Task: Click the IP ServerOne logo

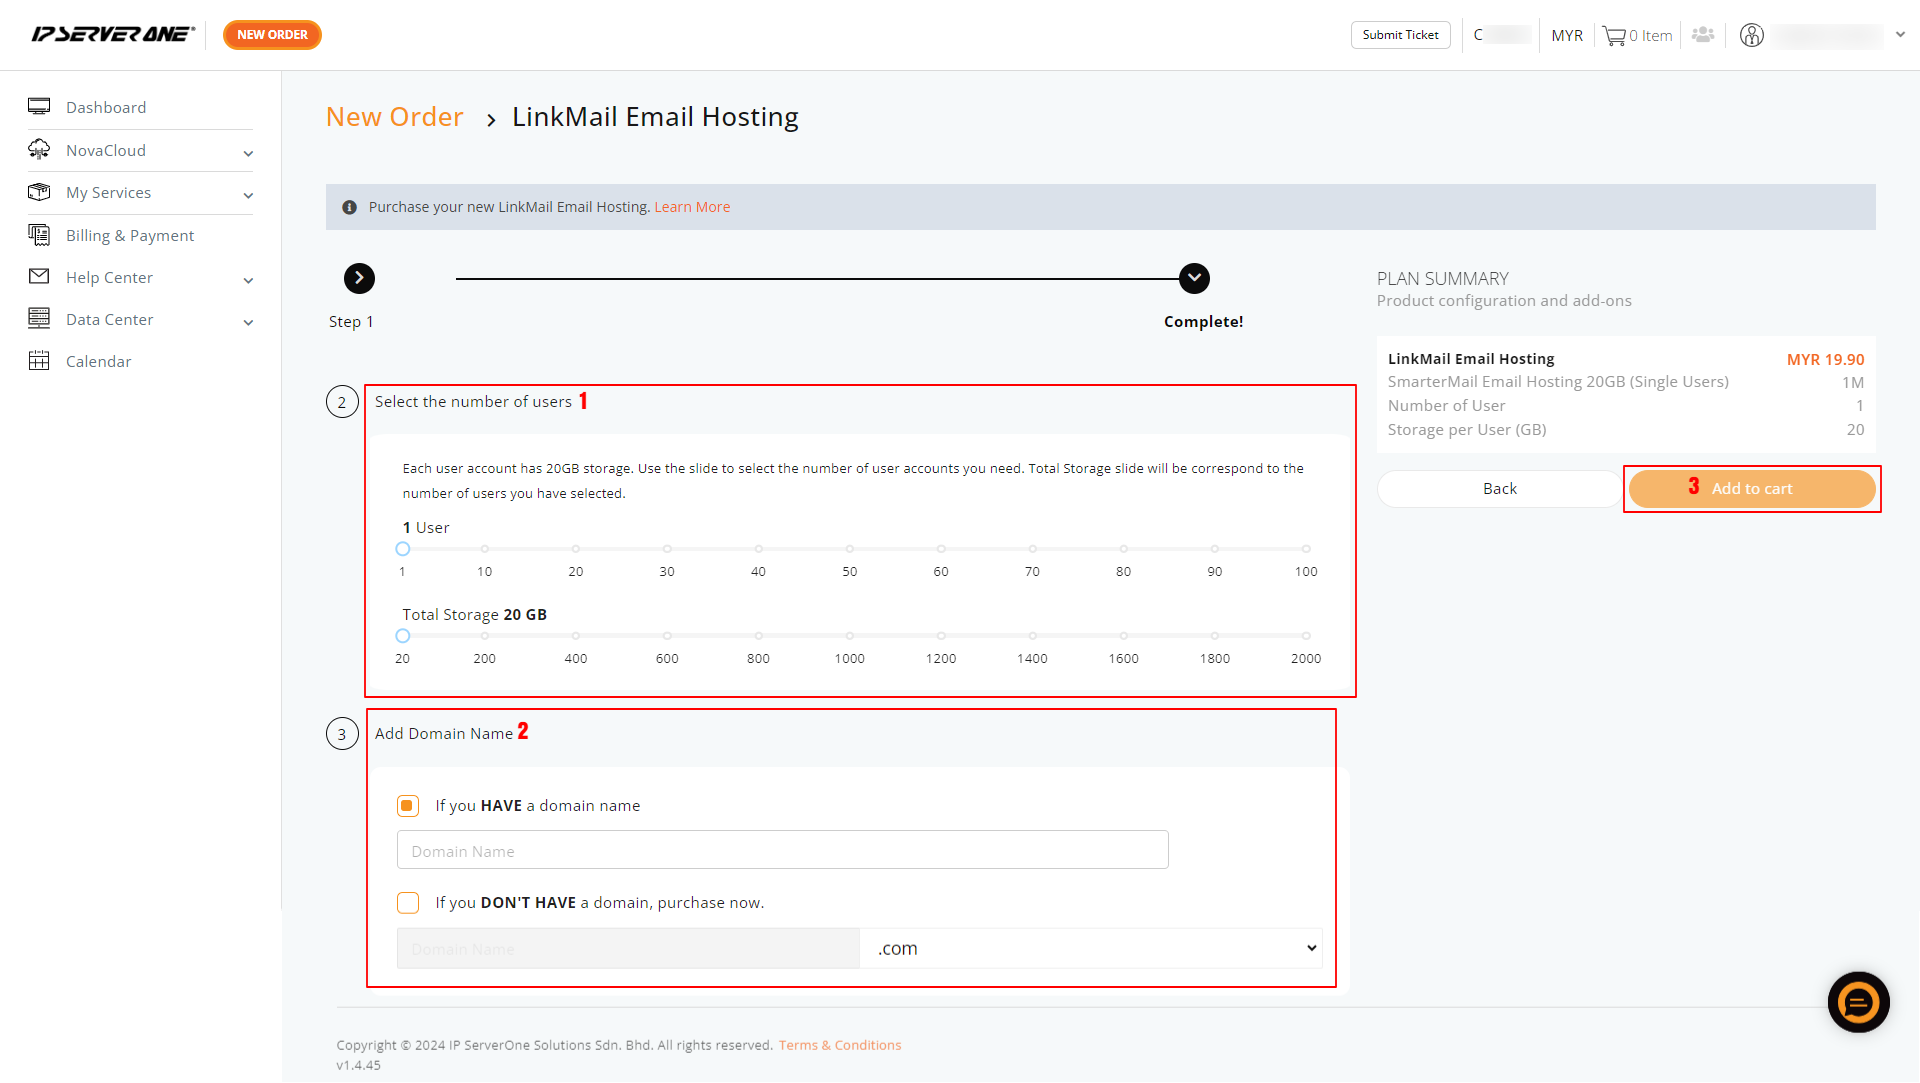Action: tap(113, 34)
